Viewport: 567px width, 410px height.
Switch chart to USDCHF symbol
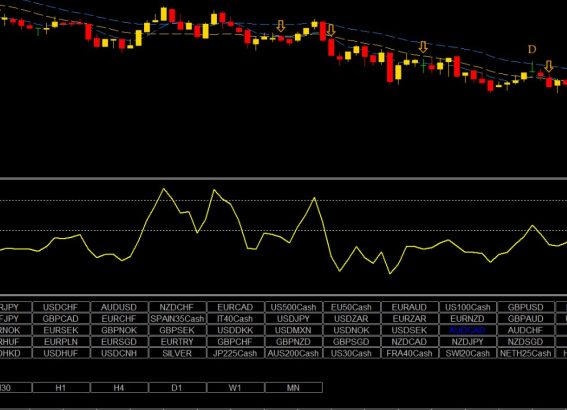click(61, 307)
